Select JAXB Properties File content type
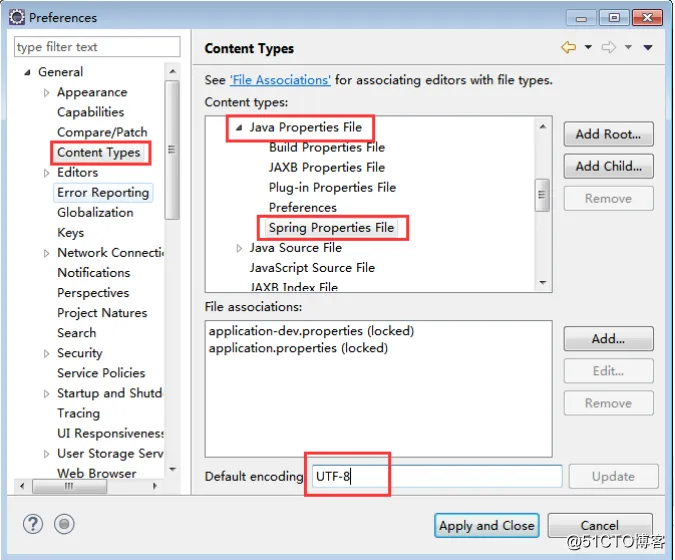 click(x=327, y=167)
